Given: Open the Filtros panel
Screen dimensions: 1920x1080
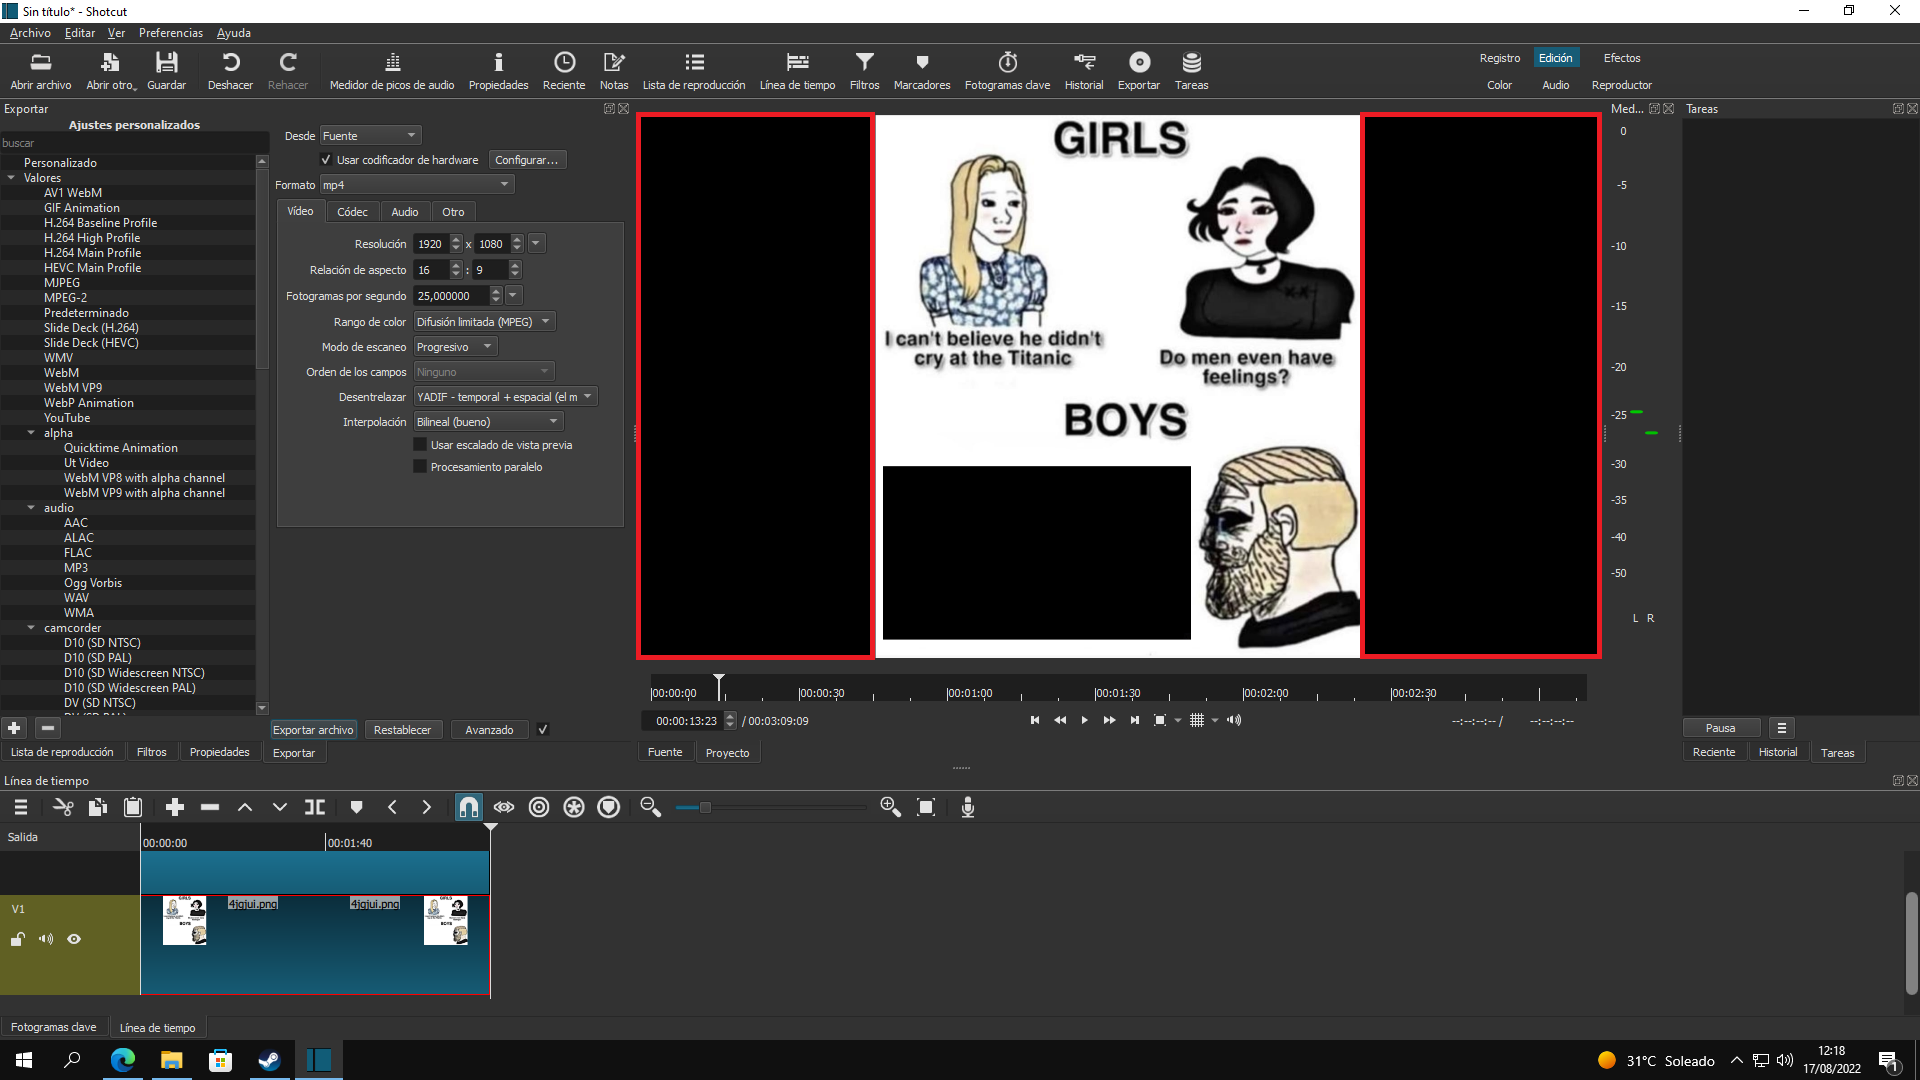Looking at the screenshot, I should 149,752.
